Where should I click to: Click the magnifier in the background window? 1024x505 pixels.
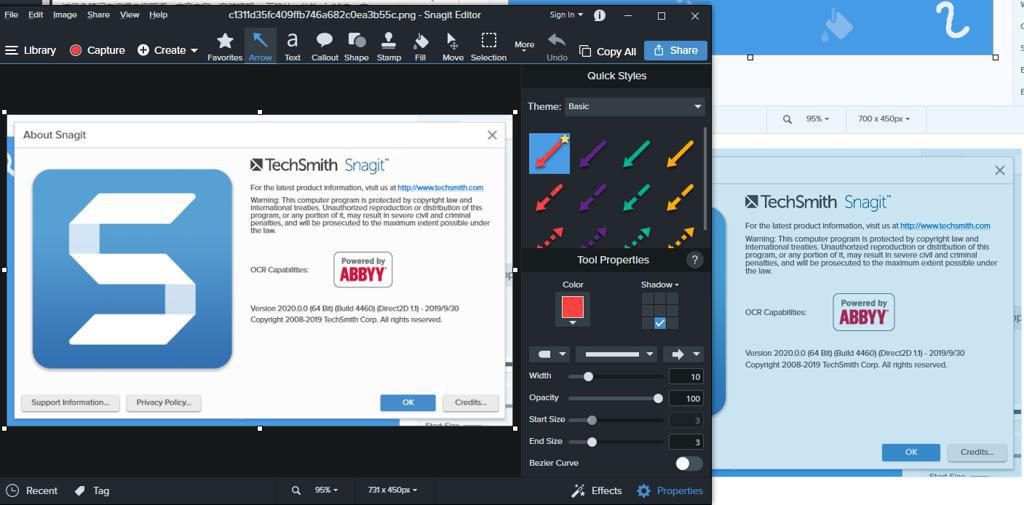coord(788,120)
